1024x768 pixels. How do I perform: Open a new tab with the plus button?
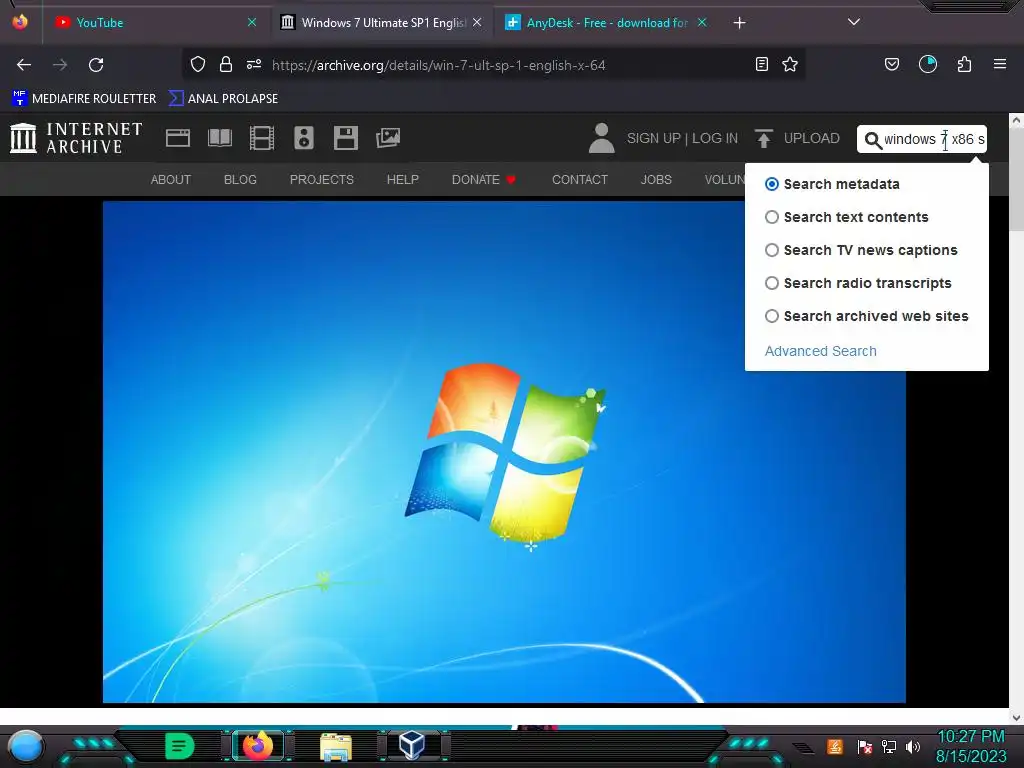coord(739,23)
